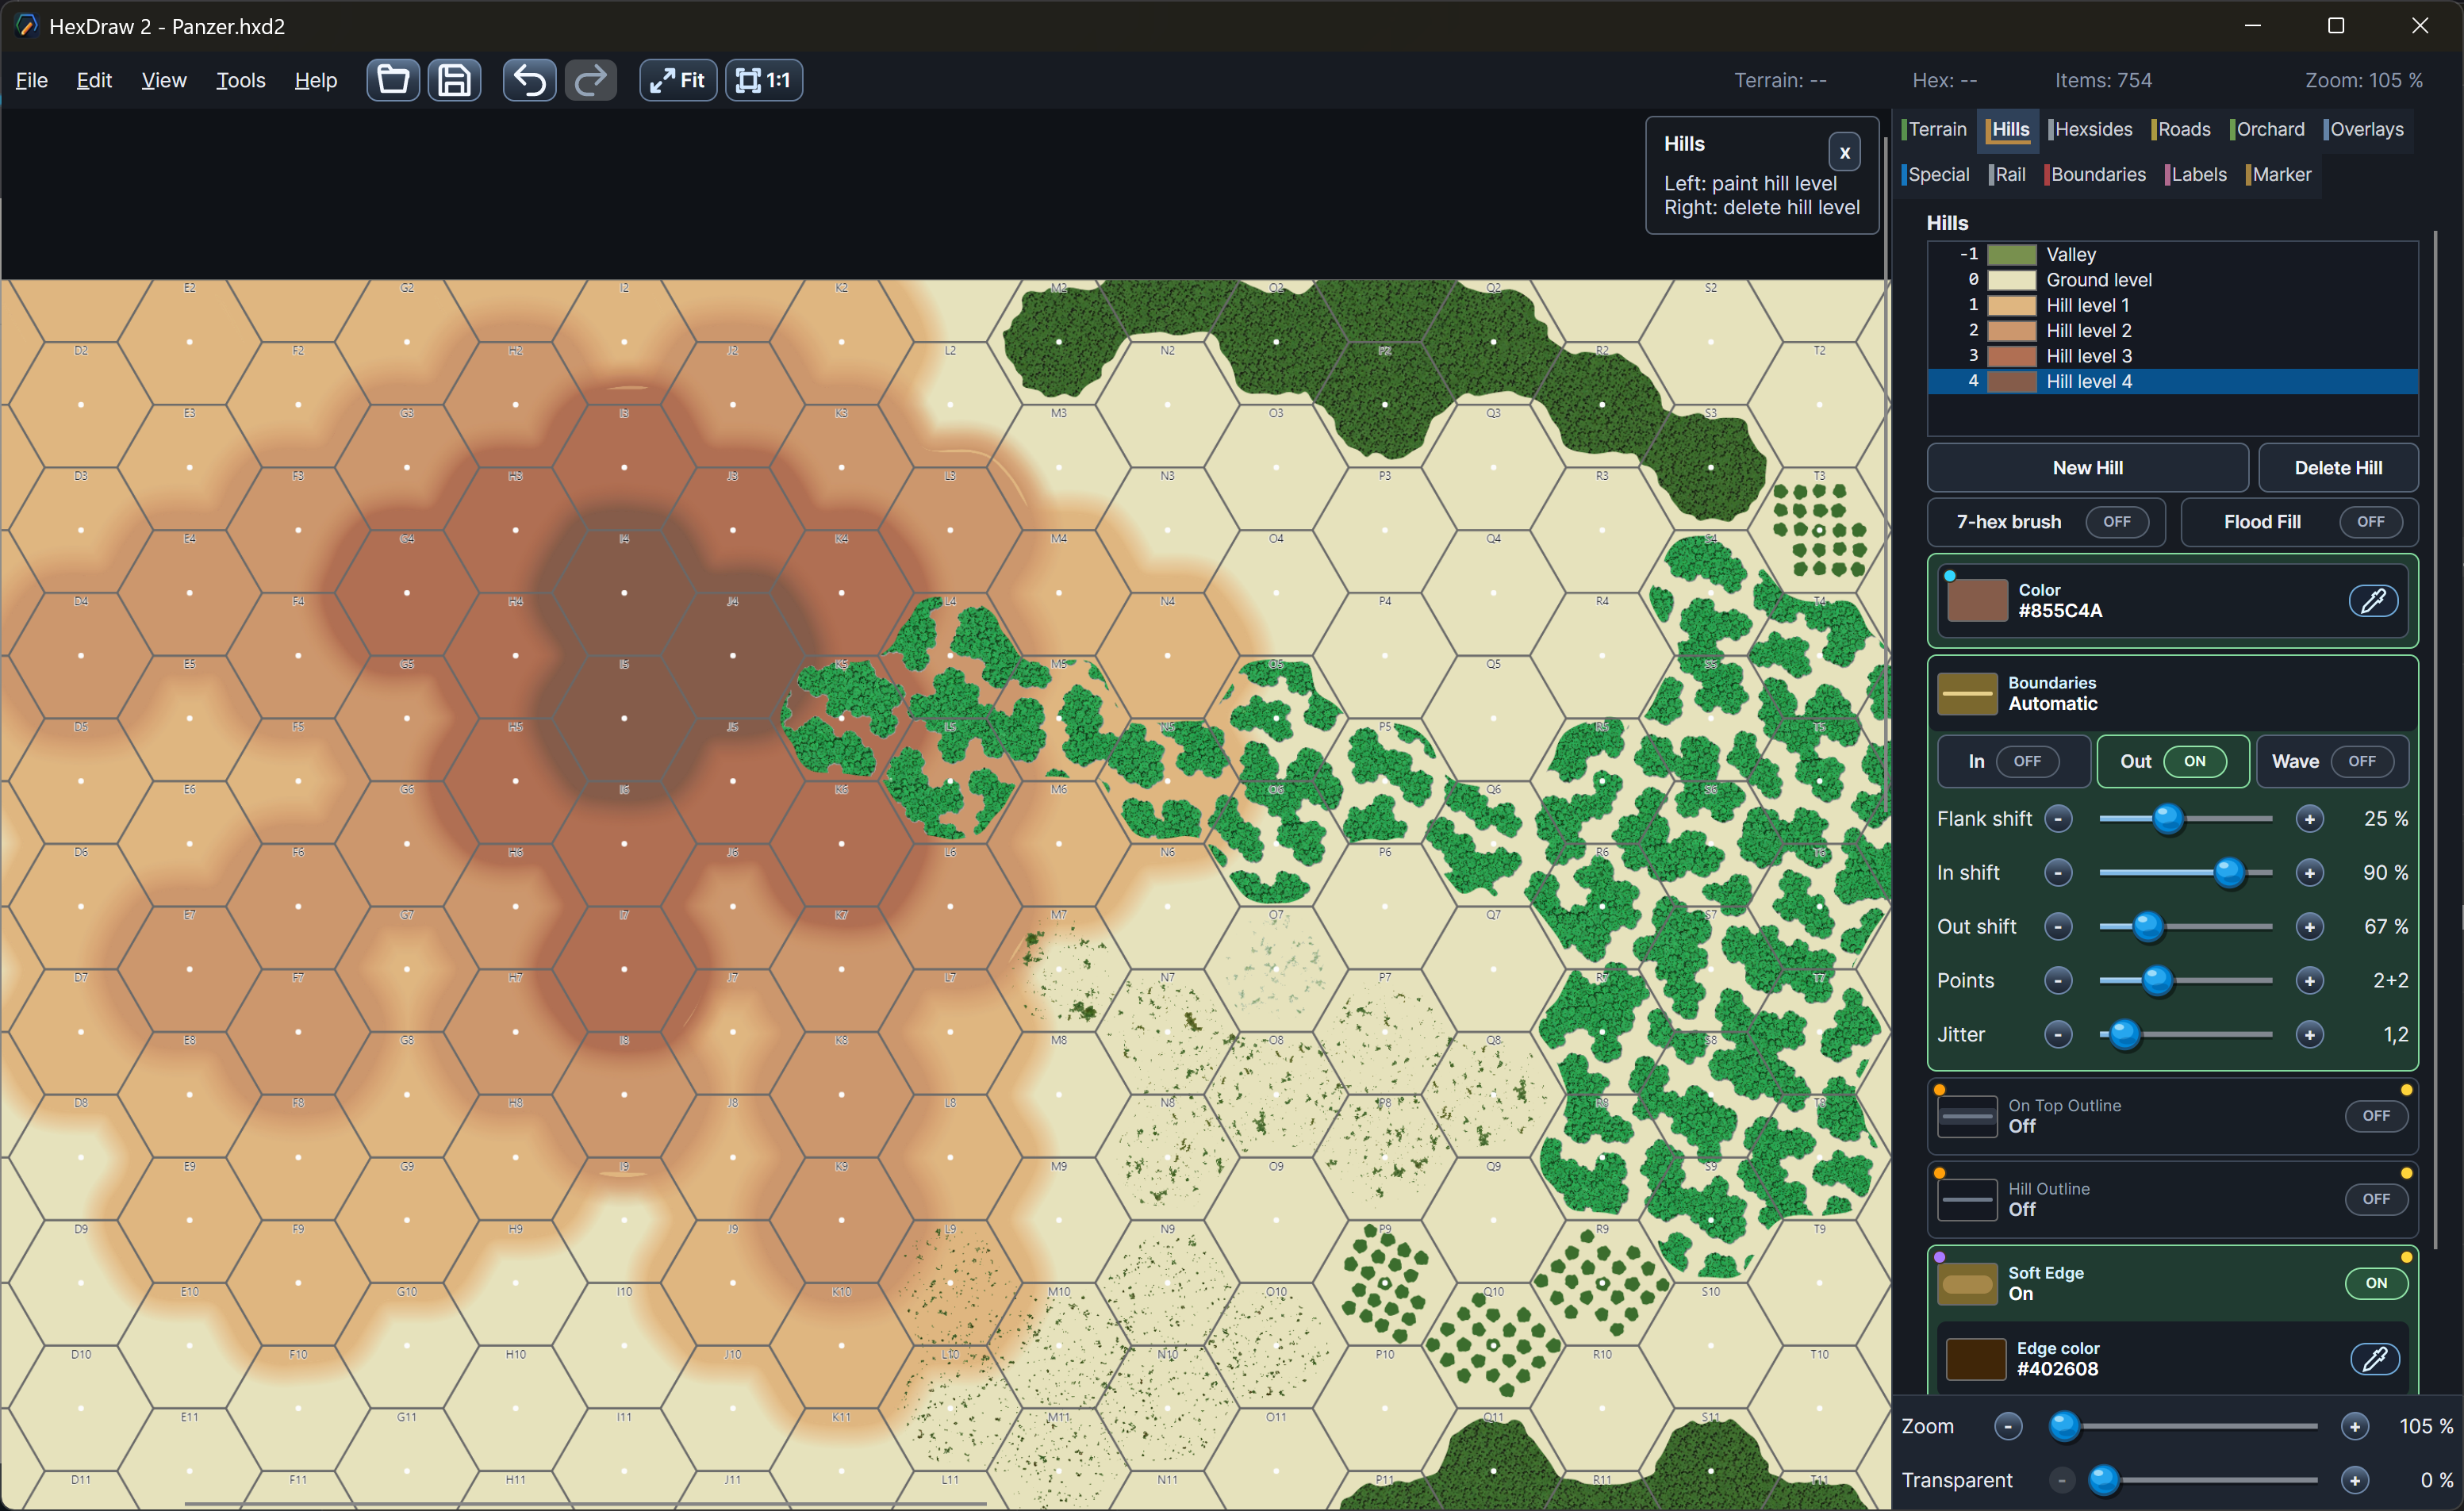Click the Boundaries Automatic style icon
Screen dimensions: 2464x1511
click(1967, 693)
